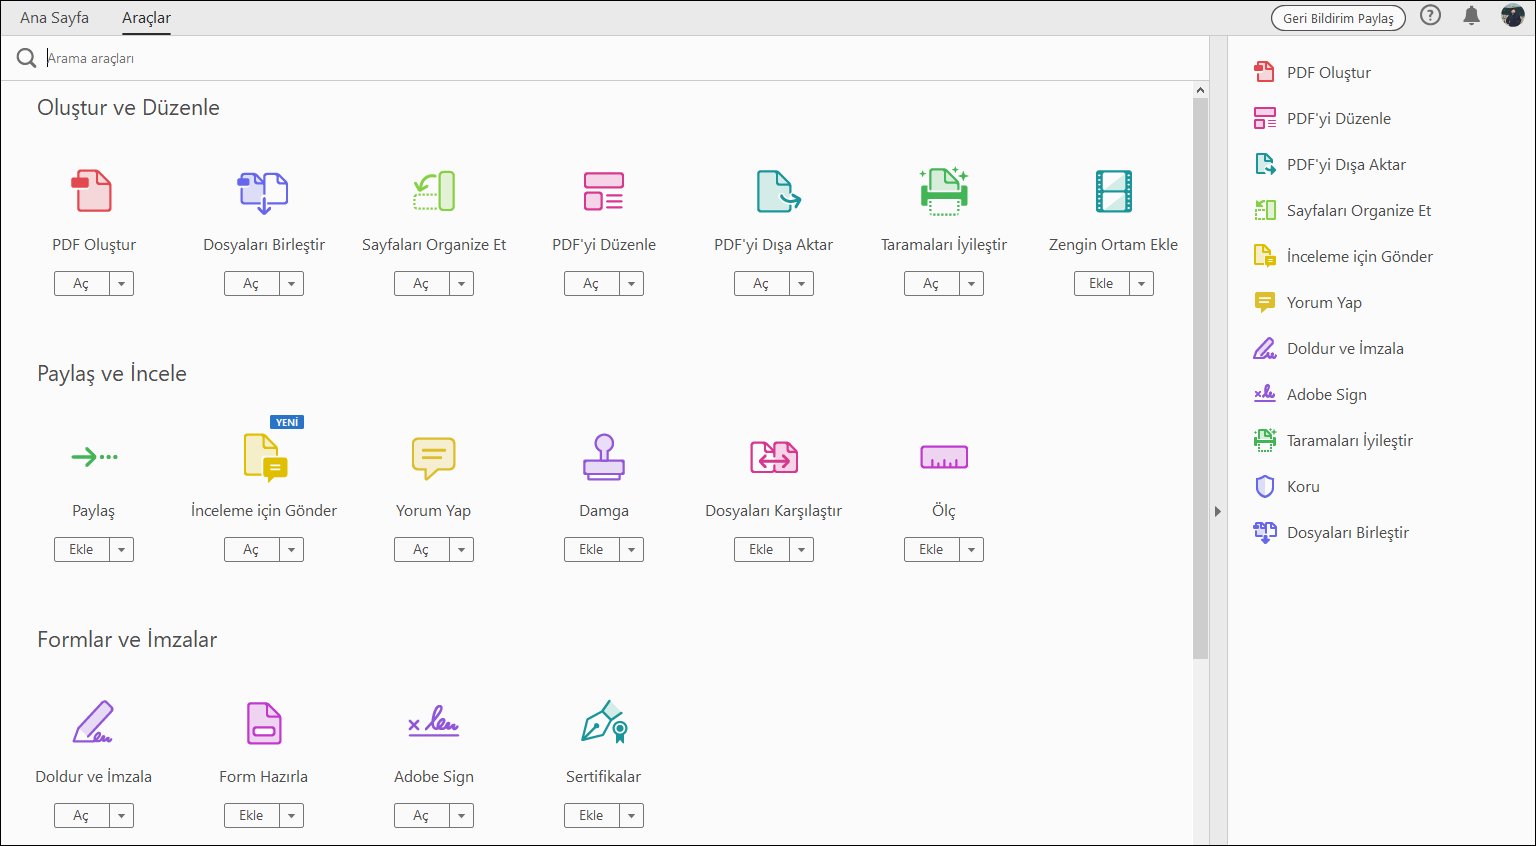This screenshot has width=1536, height=846.
Task: Click Koru shield icon in right panel
Action: 1265,486
